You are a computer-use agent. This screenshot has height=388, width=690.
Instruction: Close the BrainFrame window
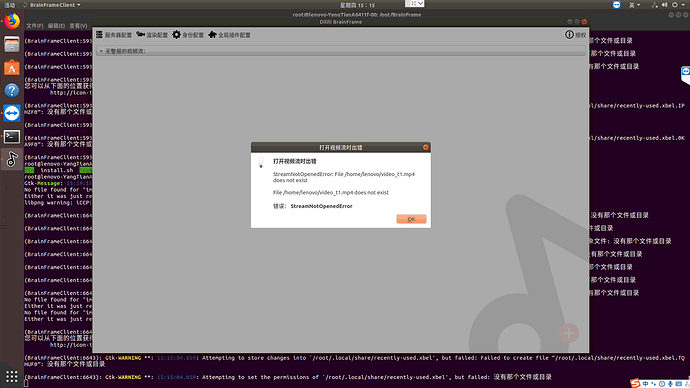click(584, 22)
